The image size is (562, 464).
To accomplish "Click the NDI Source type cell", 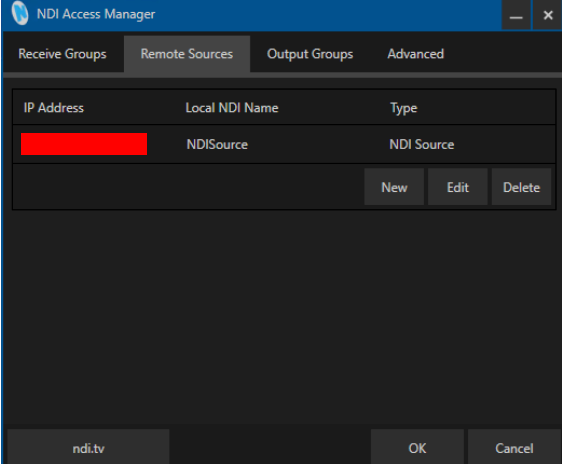I will pos(422,144).
